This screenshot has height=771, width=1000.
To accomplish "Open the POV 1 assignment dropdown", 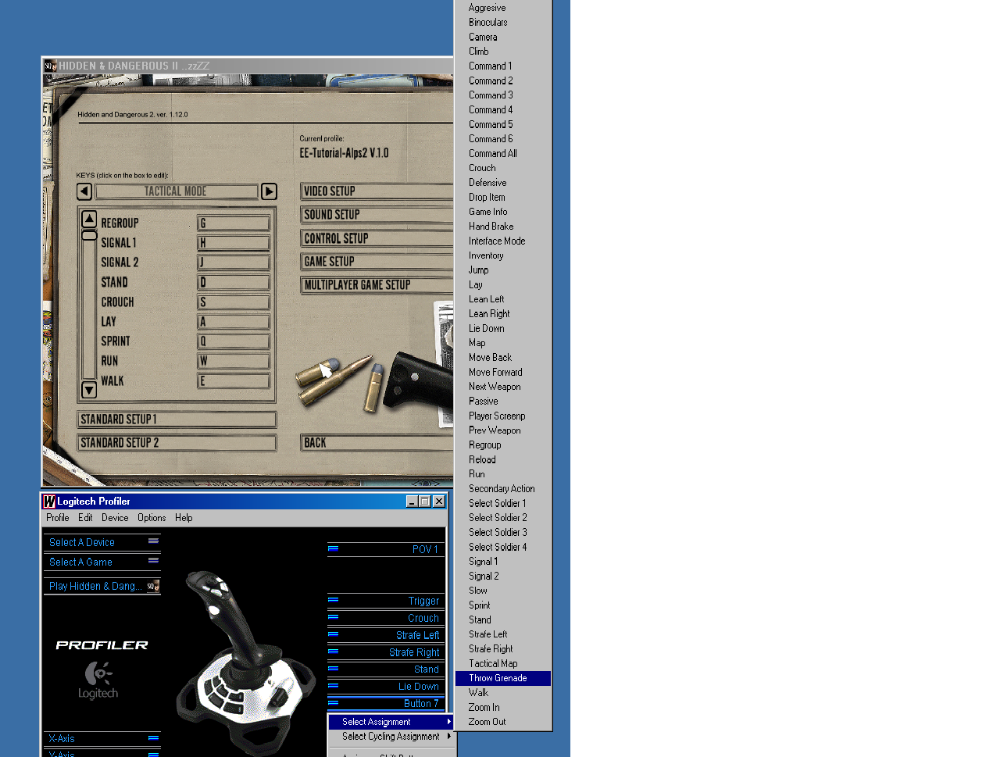I will coord(386,549).
